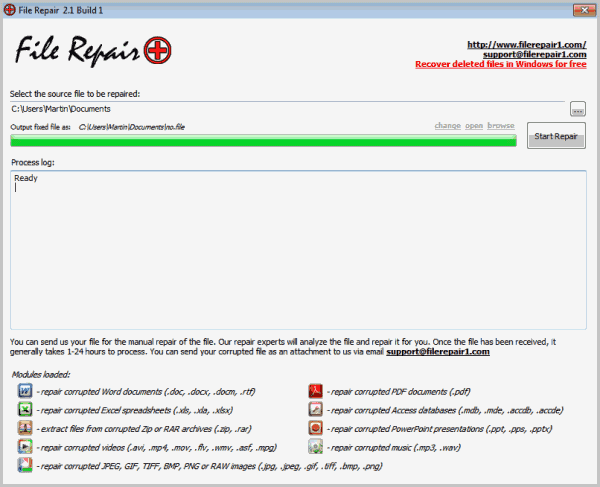Click inside the Process log text area
The height and width of the screenshot is (487, 600).
tap(298, 250)
